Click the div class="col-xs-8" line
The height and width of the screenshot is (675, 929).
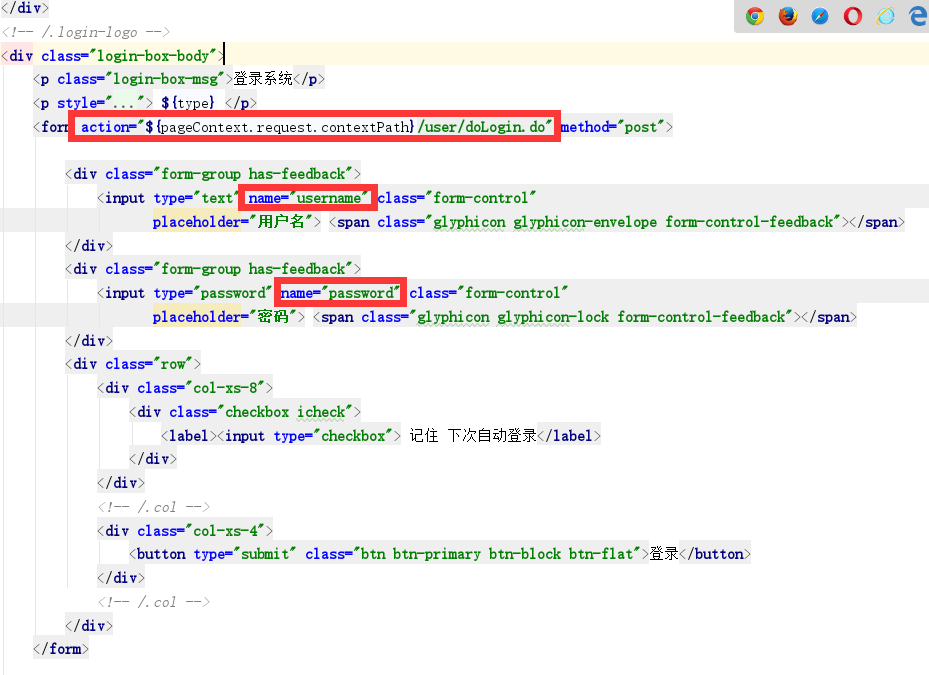pos(185,388)
